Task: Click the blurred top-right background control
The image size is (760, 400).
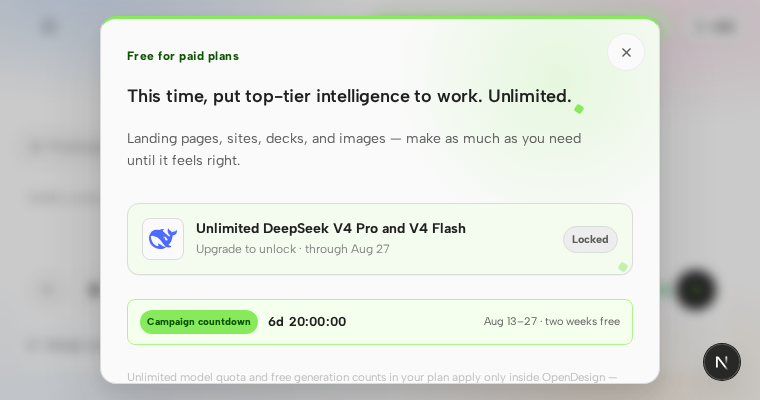Action: [715, 27]
